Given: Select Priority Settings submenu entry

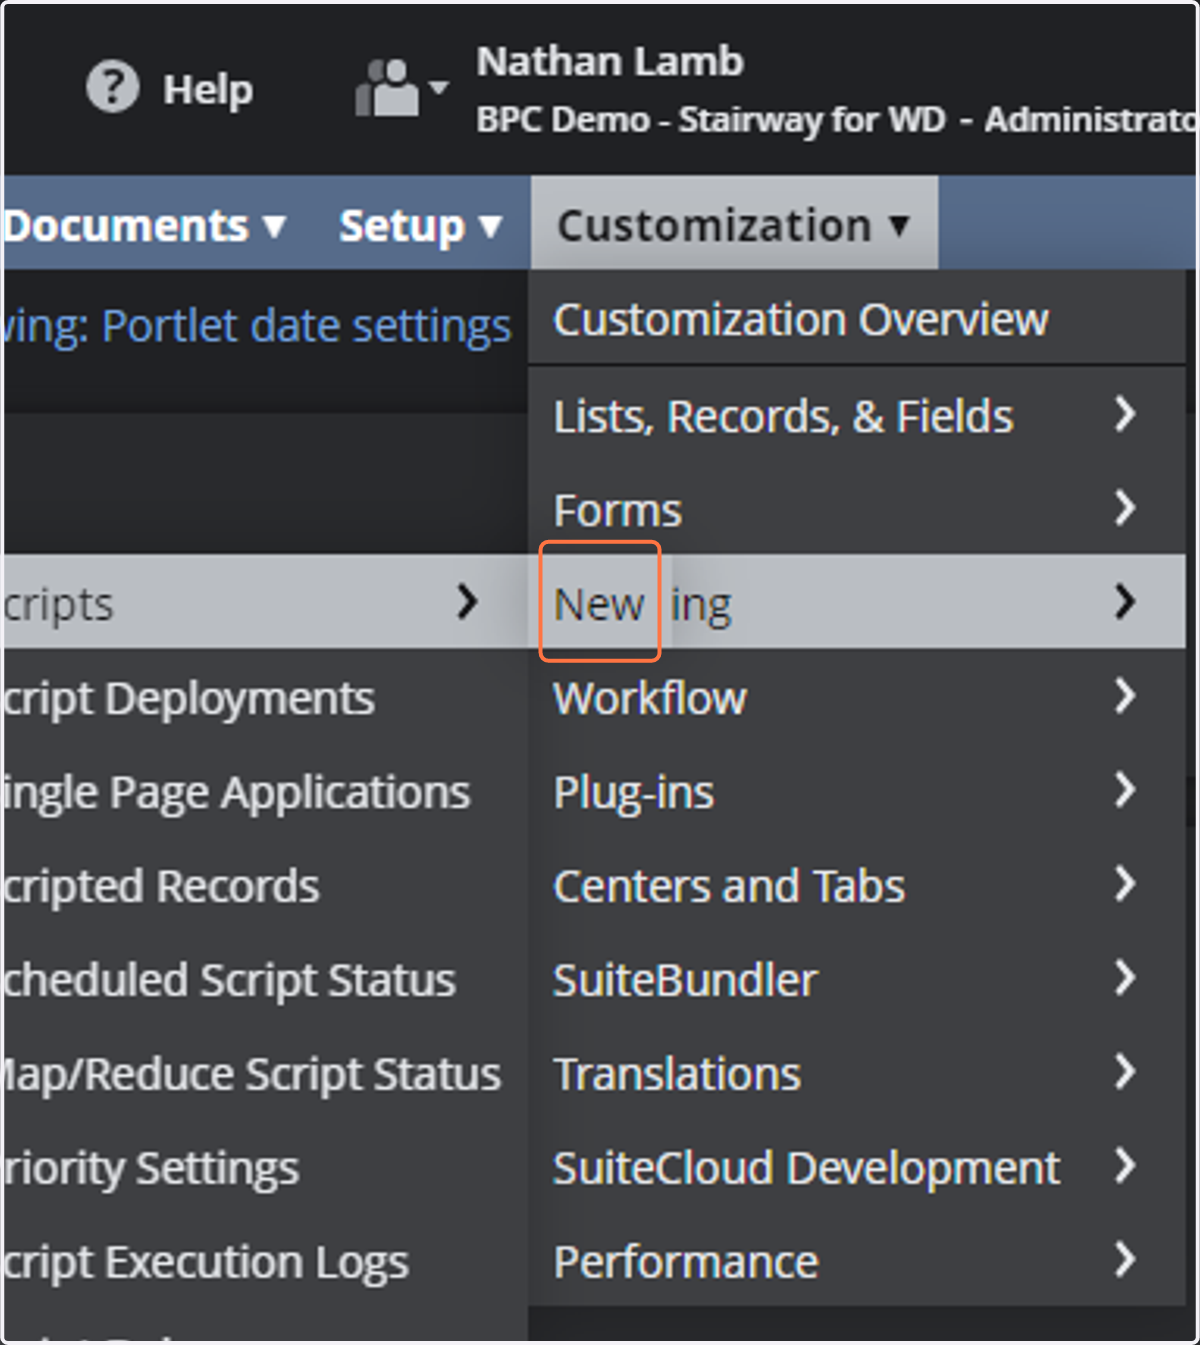Looking at the screenshot, I should pyautogui.click(x=266, y=1167).
